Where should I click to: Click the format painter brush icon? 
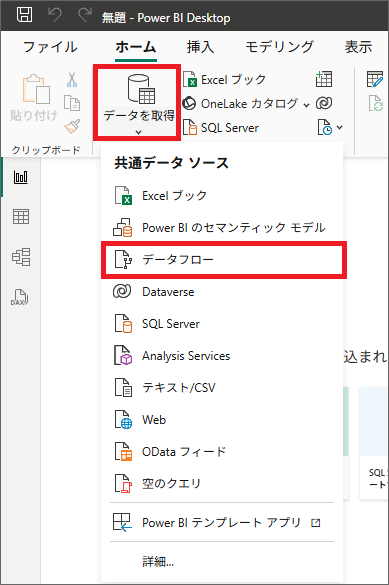click(72, 126)
